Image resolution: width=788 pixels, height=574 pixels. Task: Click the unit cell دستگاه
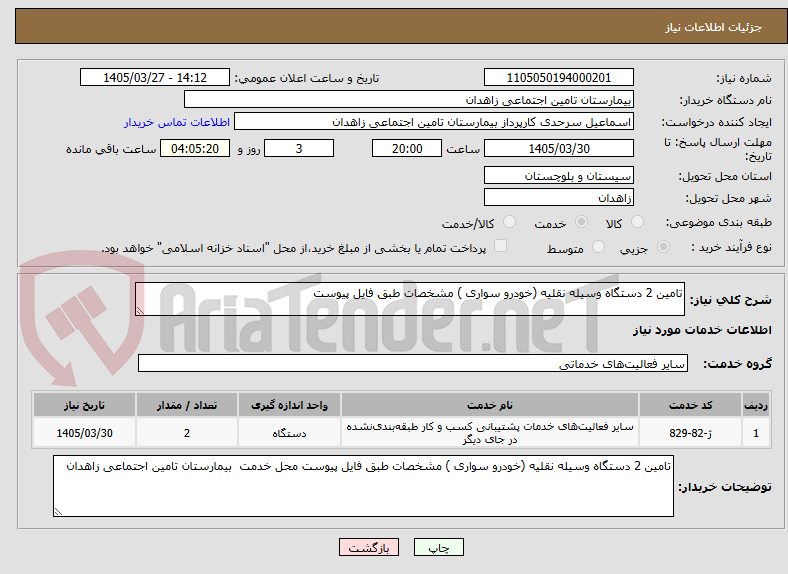[x=289, y=433]
